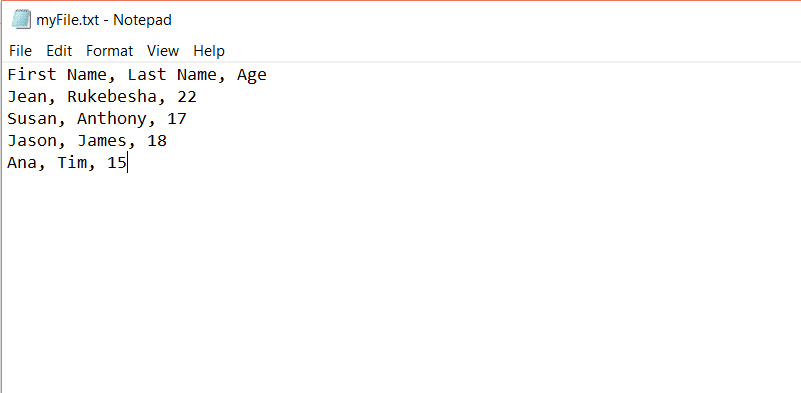Click on the surname Rukebesha
This screenshot has width=801, height=393.
click(112, 97)
